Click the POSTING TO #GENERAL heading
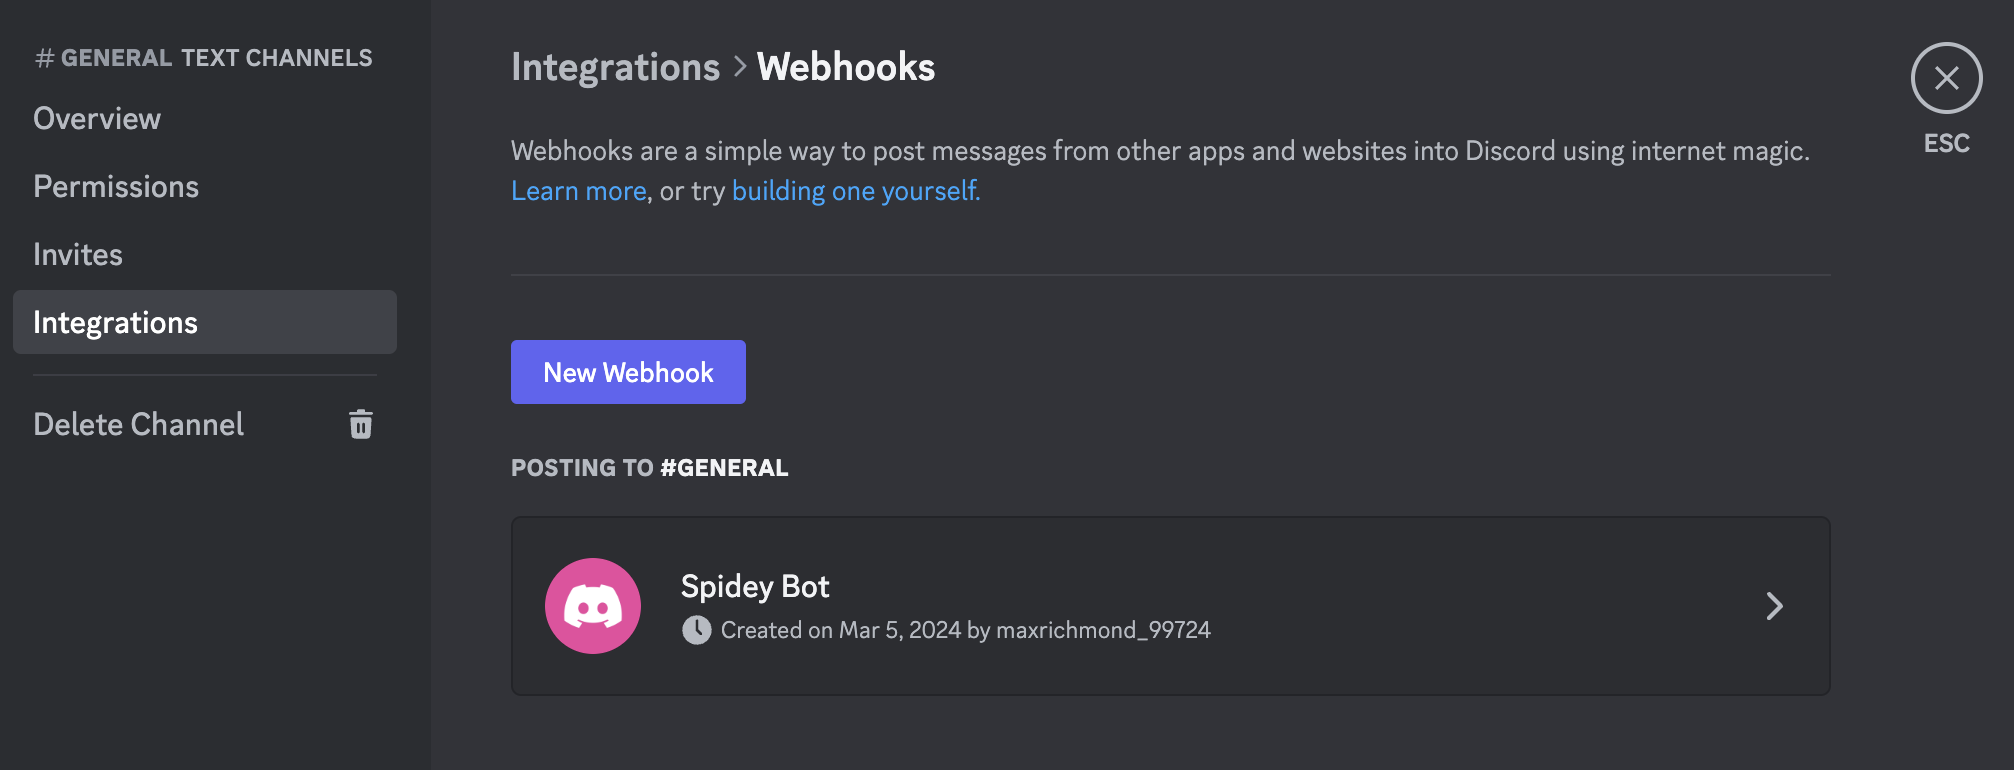 (650, 468)
